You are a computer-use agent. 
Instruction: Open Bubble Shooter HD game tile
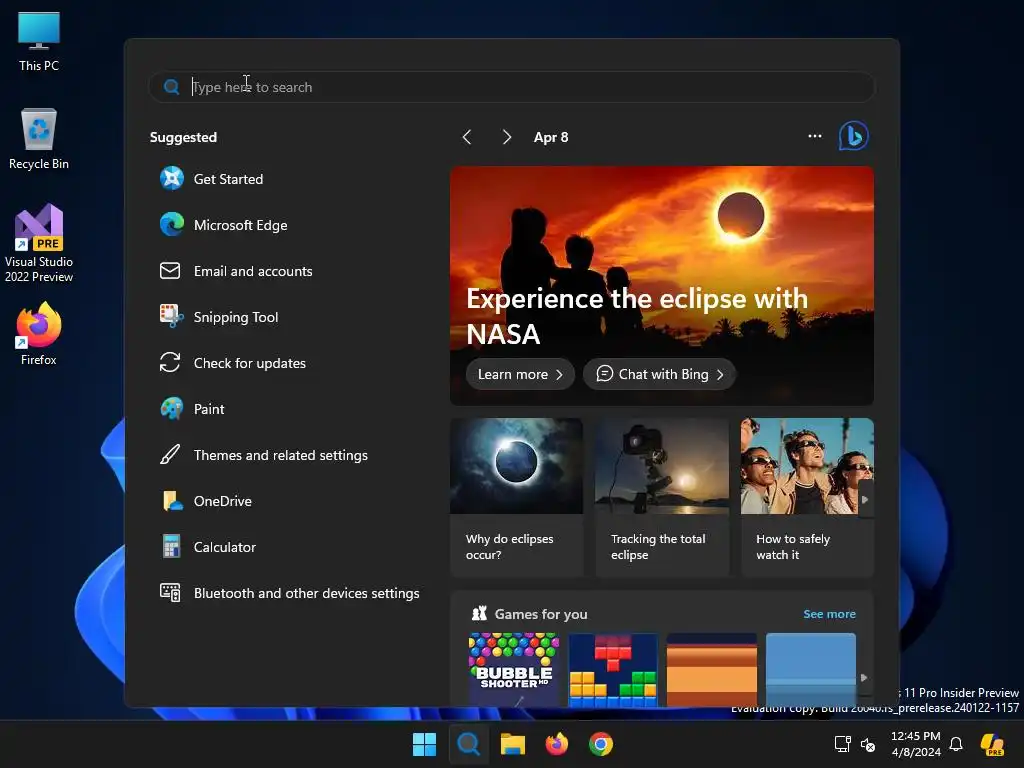pos(514,669)
